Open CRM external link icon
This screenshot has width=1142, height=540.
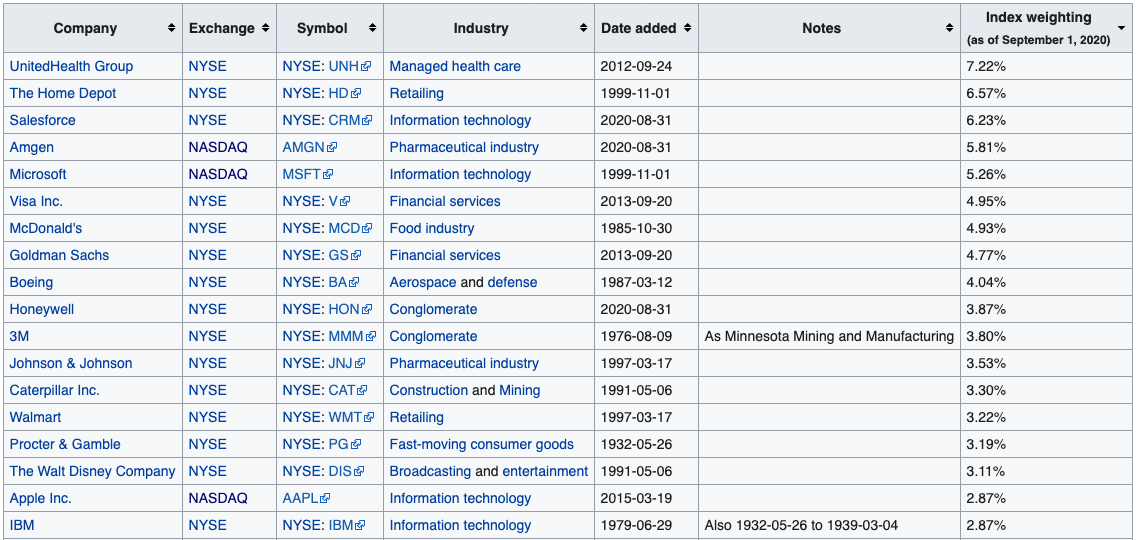367,120
